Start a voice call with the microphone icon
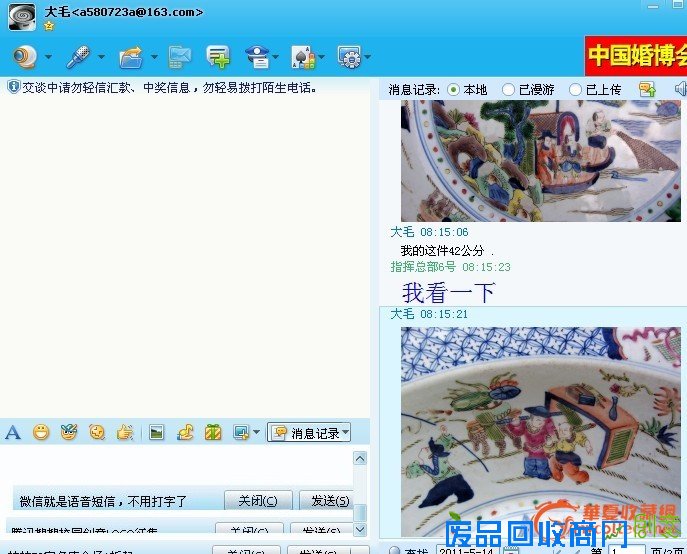 (x=78, y=57)
